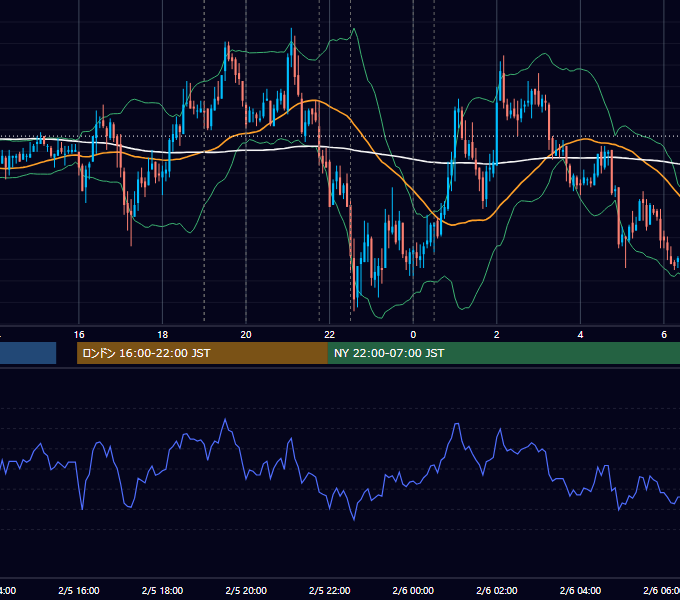Select the 6 hour label on the upper axis

click(x=664, y=335)
